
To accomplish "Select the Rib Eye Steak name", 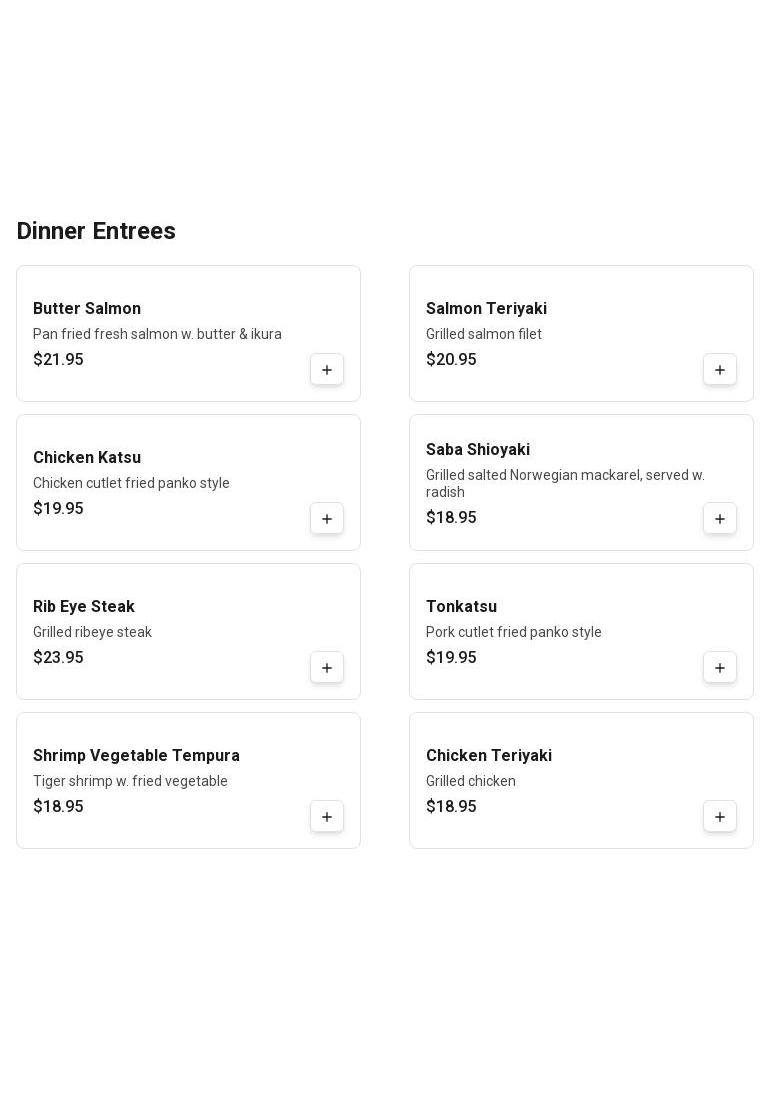I will coord(84,607).
